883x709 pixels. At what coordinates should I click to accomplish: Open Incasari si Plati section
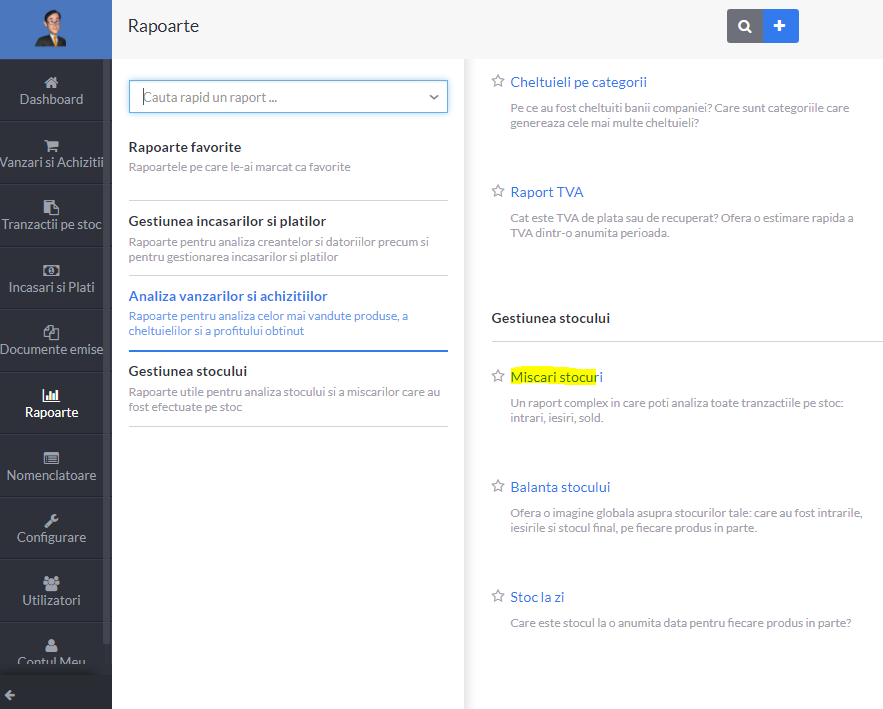[51, 279]
